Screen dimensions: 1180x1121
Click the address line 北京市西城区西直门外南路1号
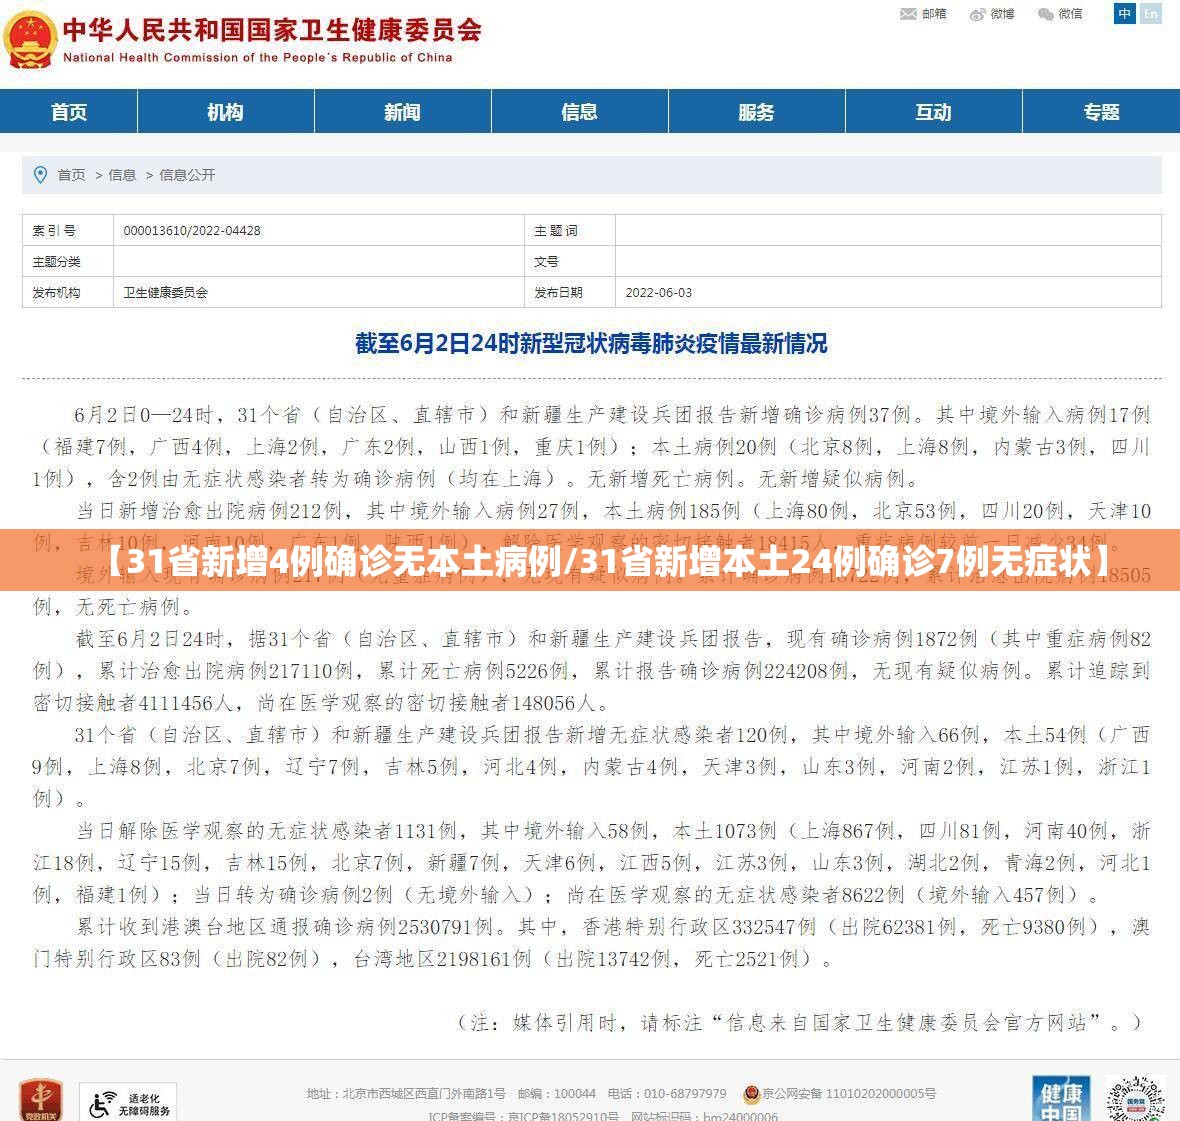point(406,1093)
